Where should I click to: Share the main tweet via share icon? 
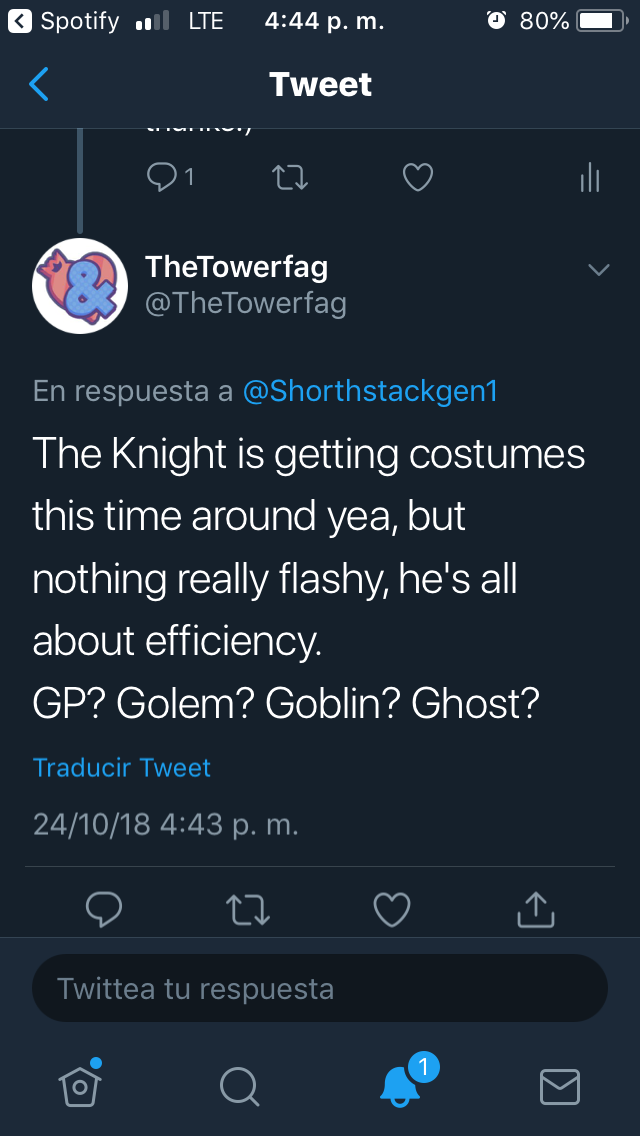(x=535, y=908)
